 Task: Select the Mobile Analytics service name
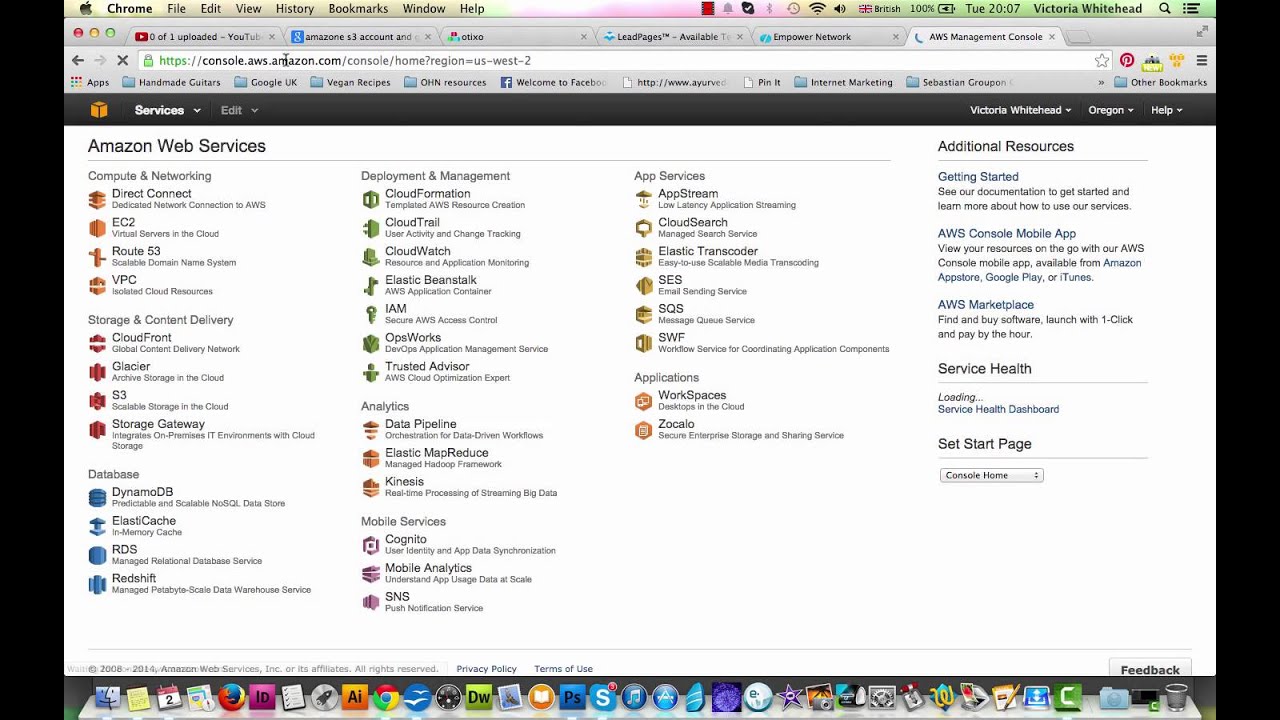(428, 568)
